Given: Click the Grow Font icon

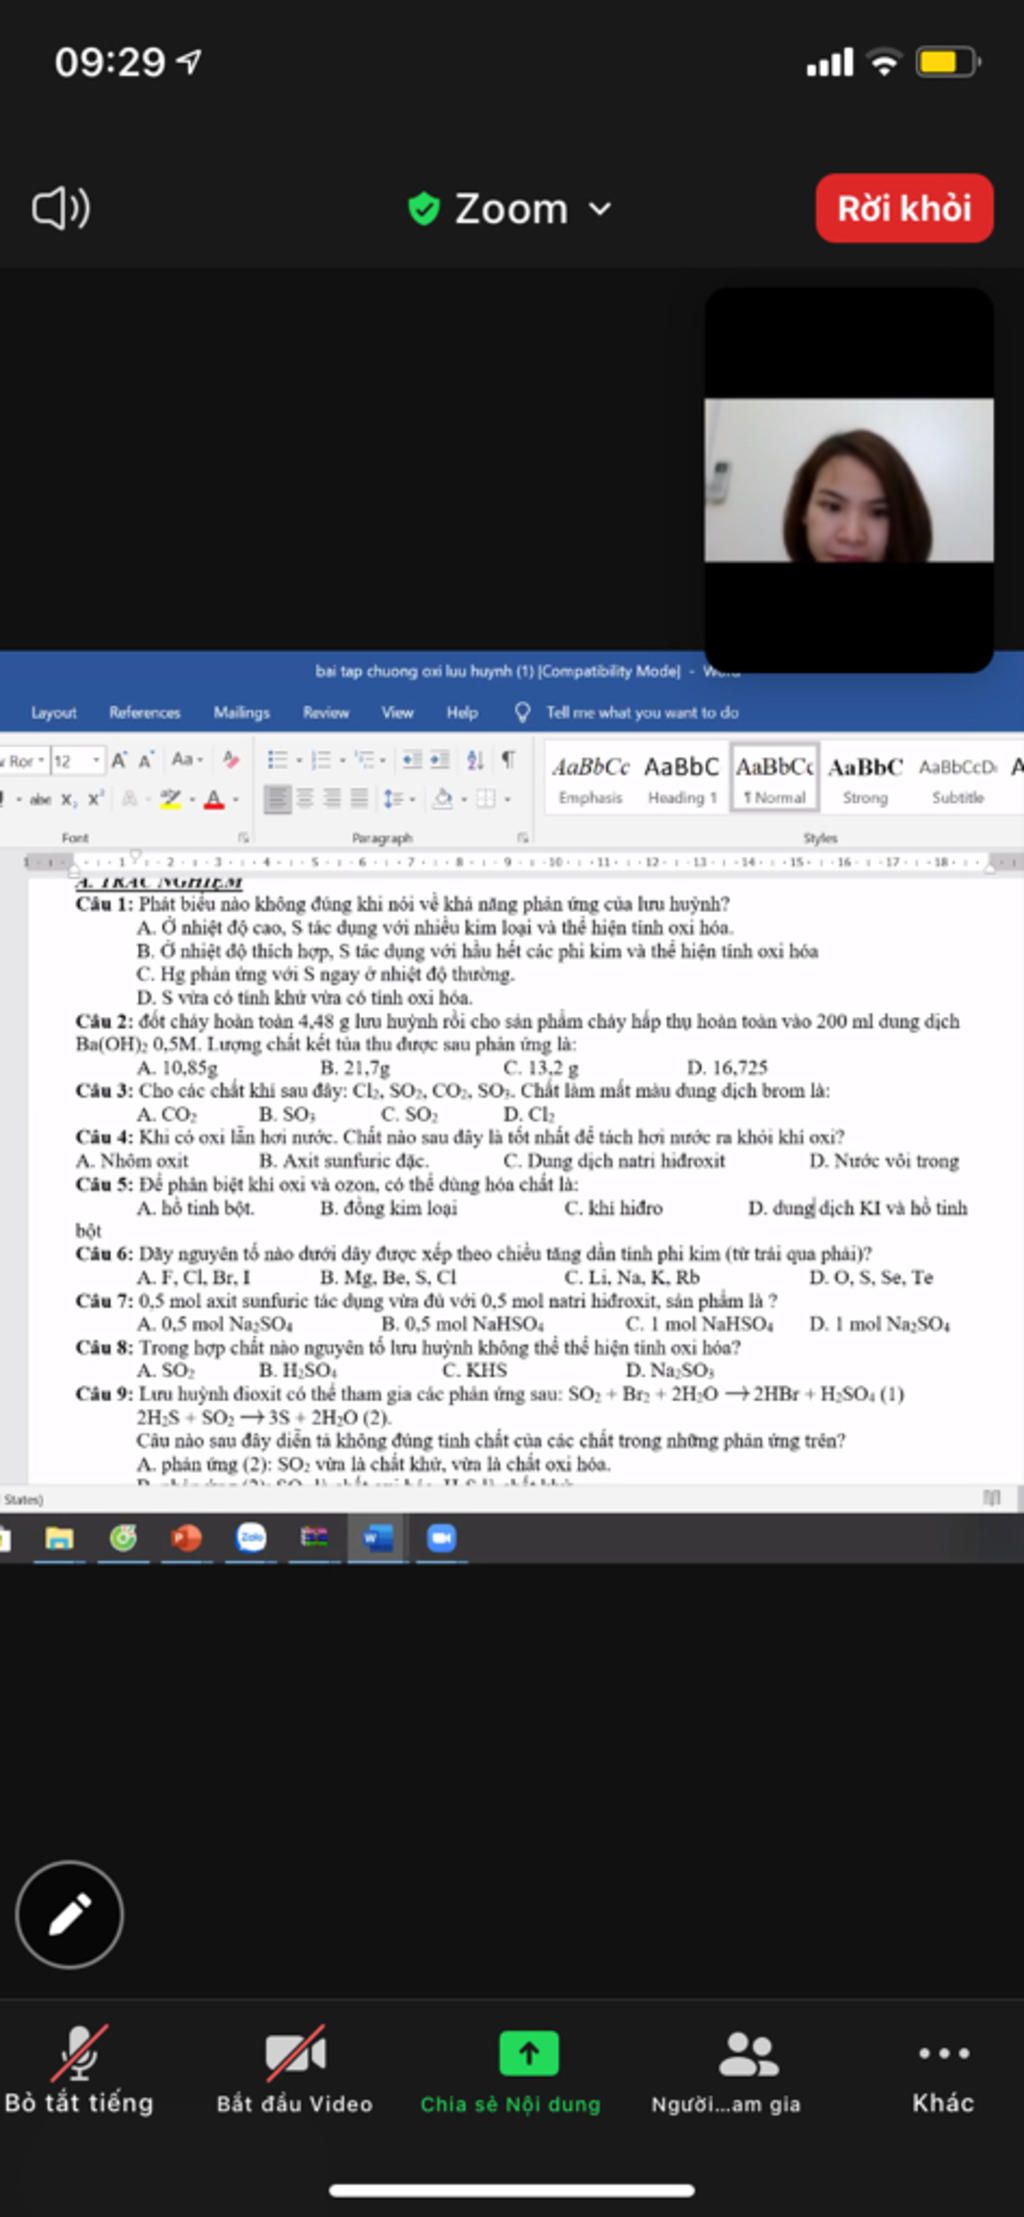Looking at the screenshot, I should pos(119,760).
